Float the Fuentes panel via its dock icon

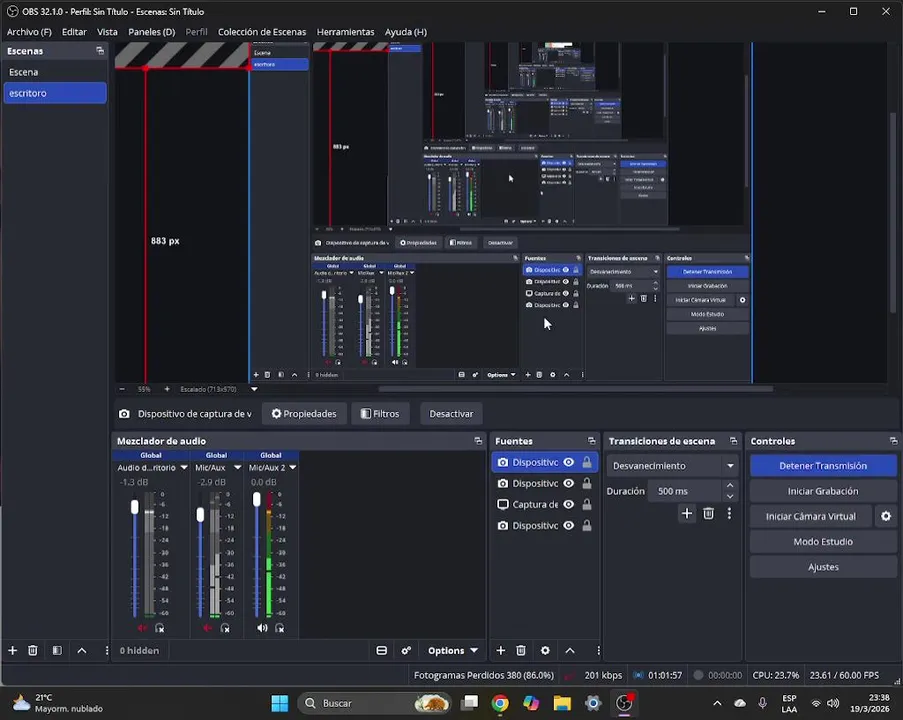point(591,441)
